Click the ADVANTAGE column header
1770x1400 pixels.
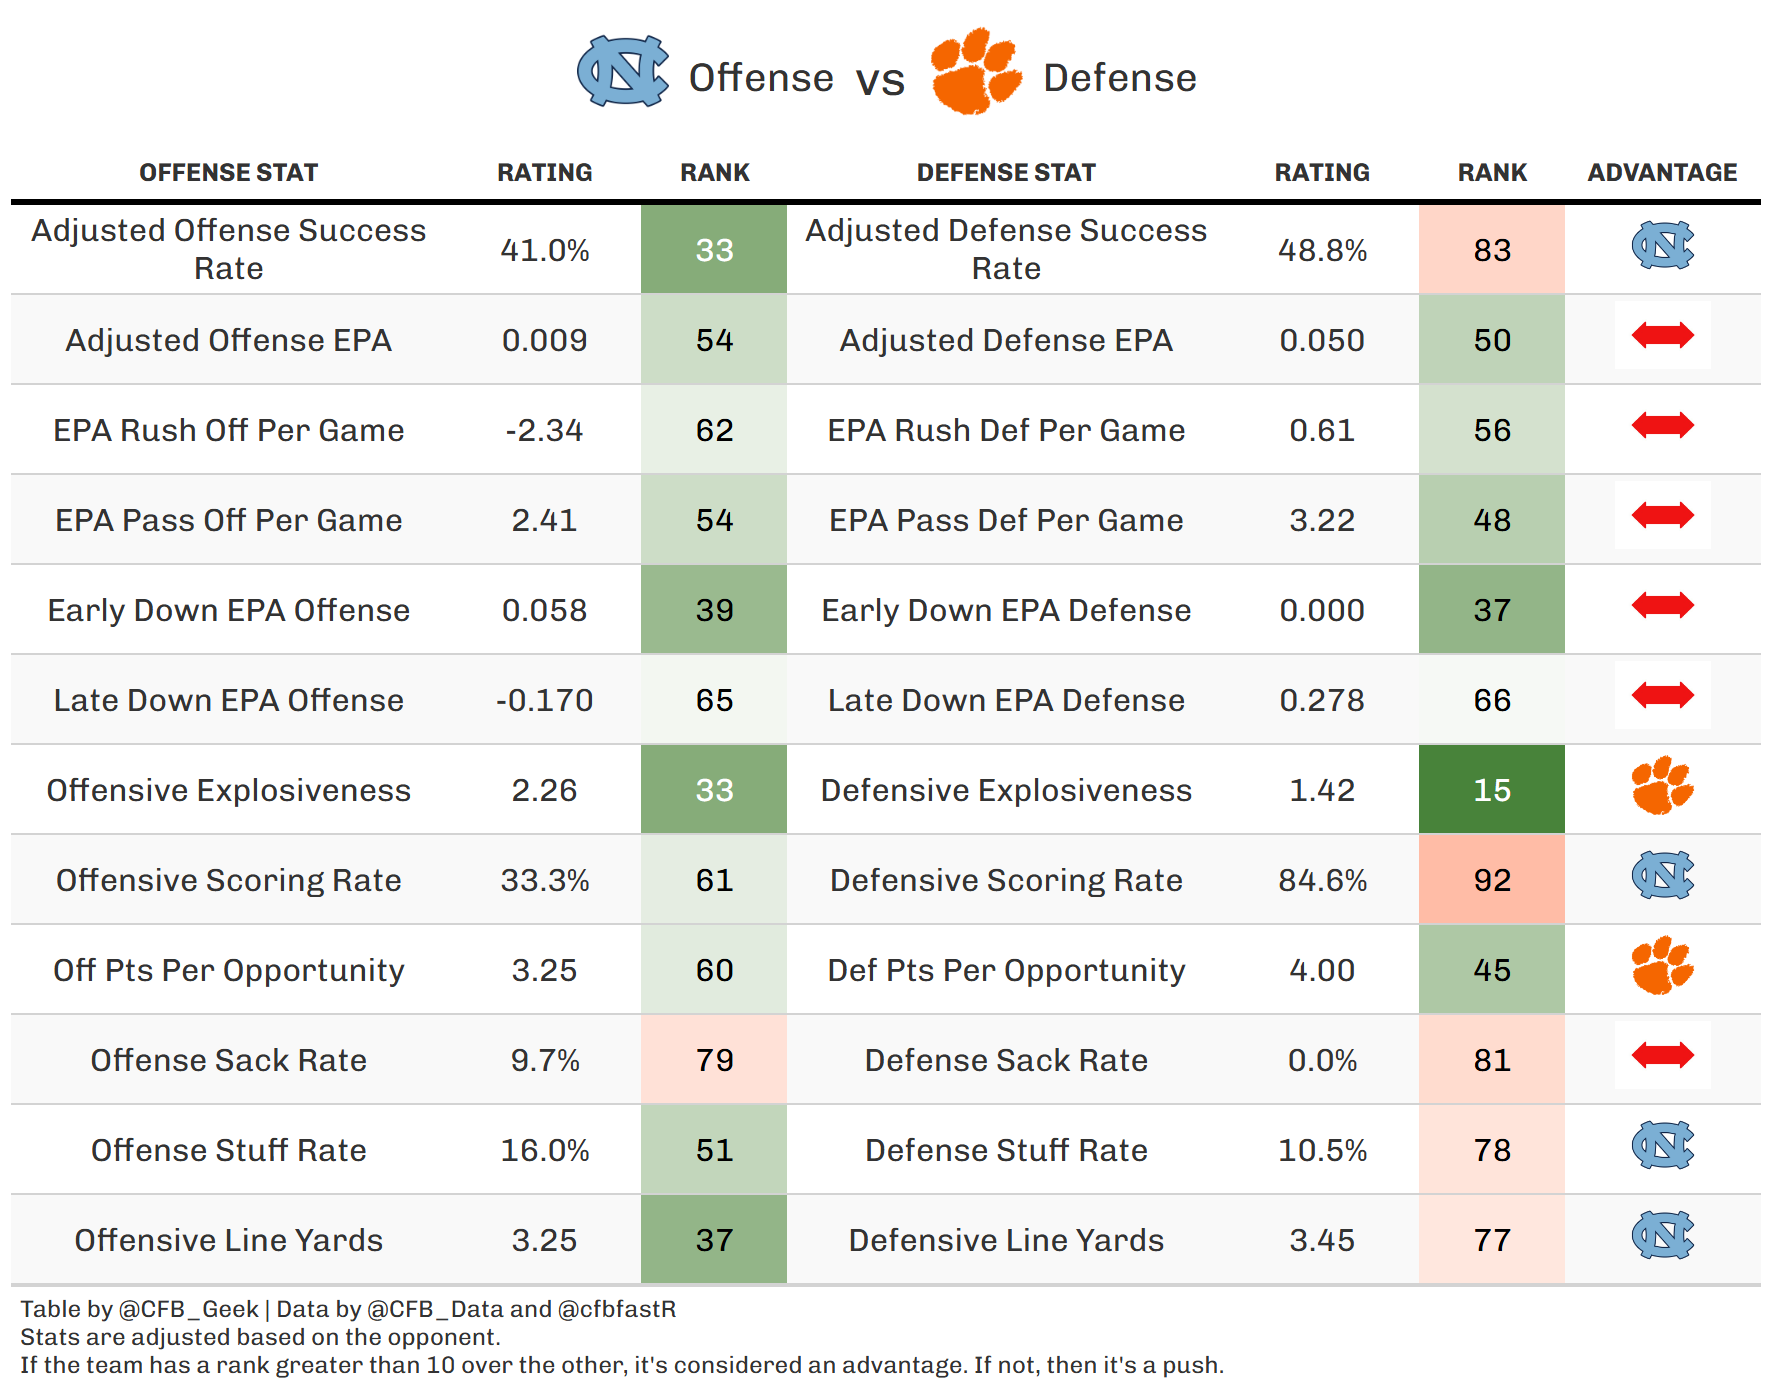click(1662, 173)
